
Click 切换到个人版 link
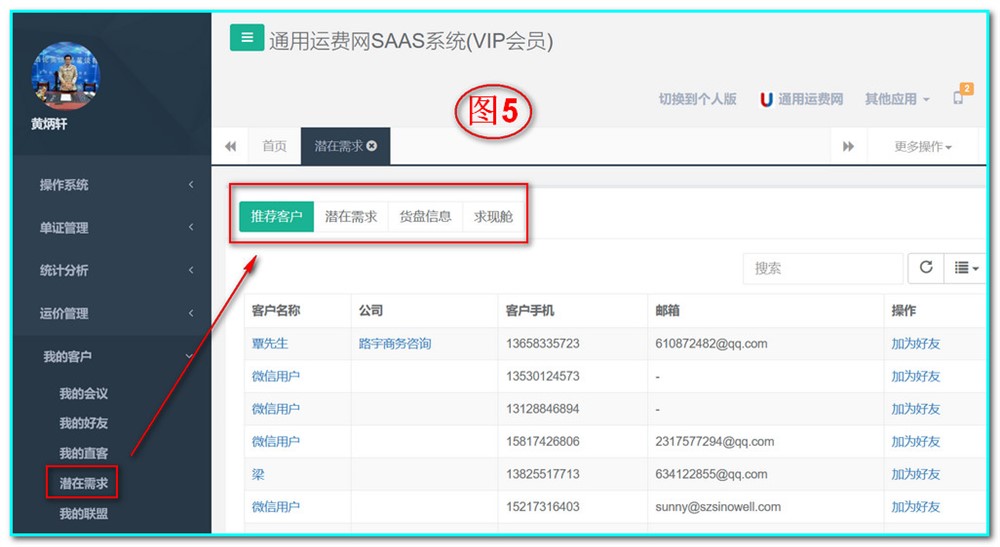(697, 99)
